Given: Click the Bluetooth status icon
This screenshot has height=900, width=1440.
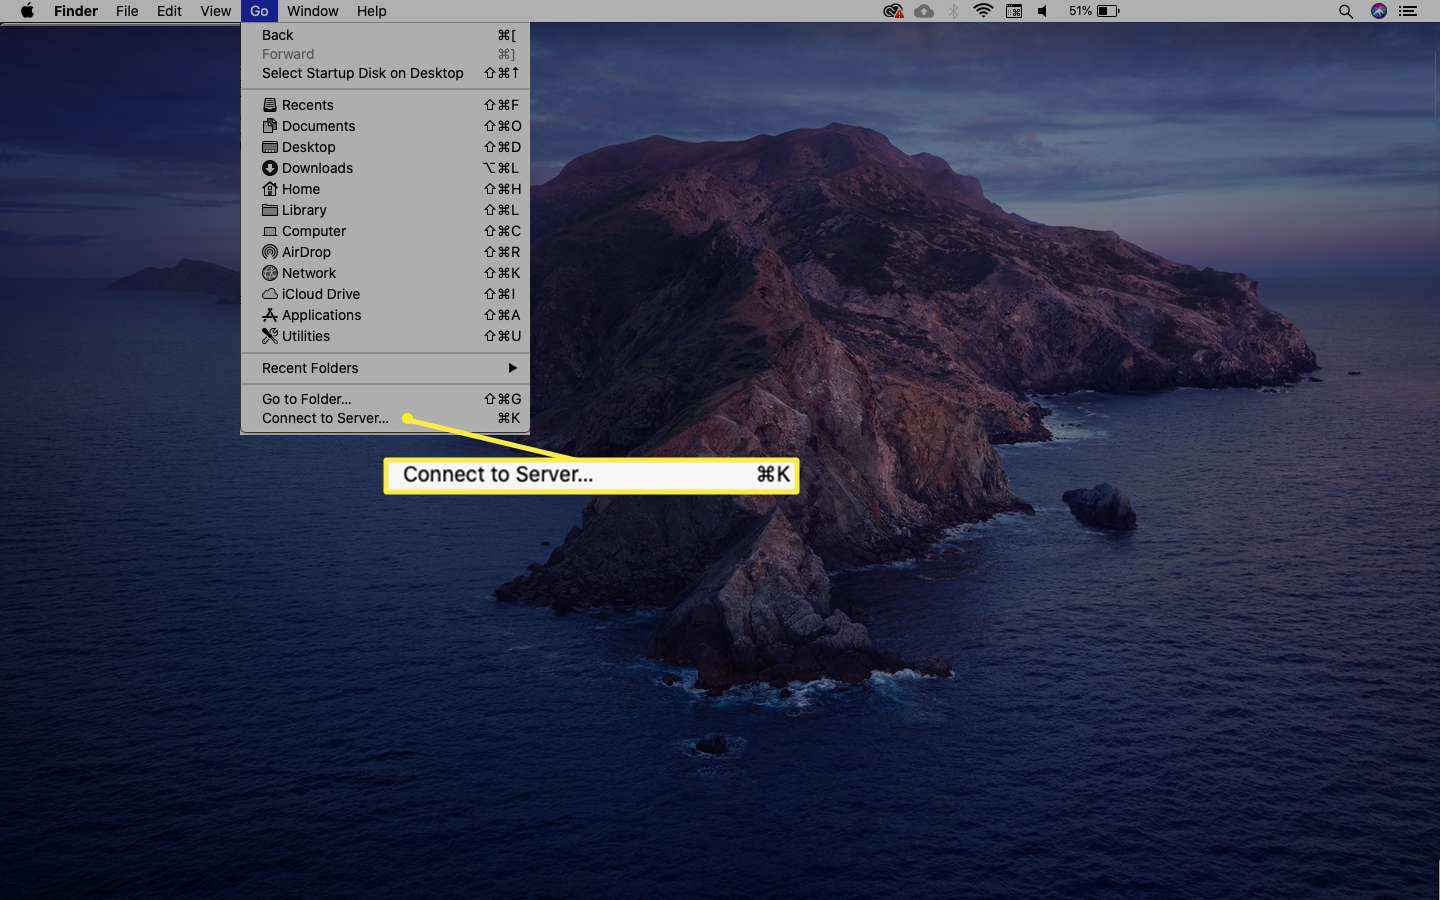Looking at the screenshot, I should click(x=953, y=11).
